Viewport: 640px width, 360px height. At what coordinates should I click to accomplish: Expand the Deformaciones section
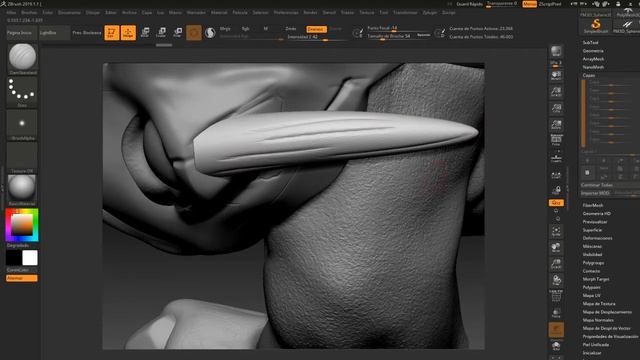tap(598, 238)
